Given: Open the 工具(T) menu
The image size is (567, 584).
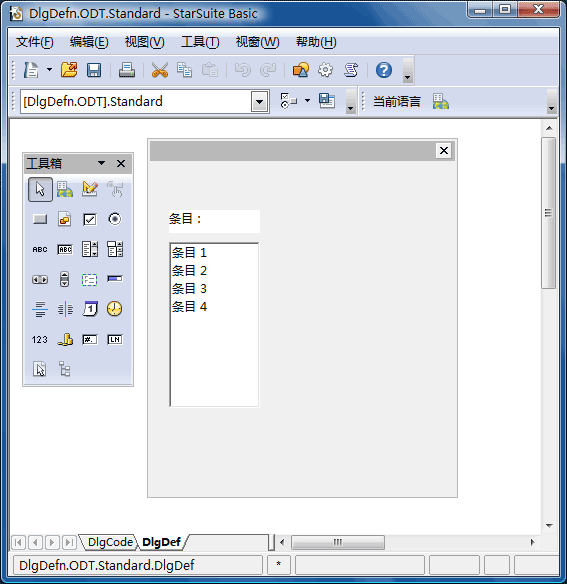Looking at the screenshot, I should click(x=200, y=42).
